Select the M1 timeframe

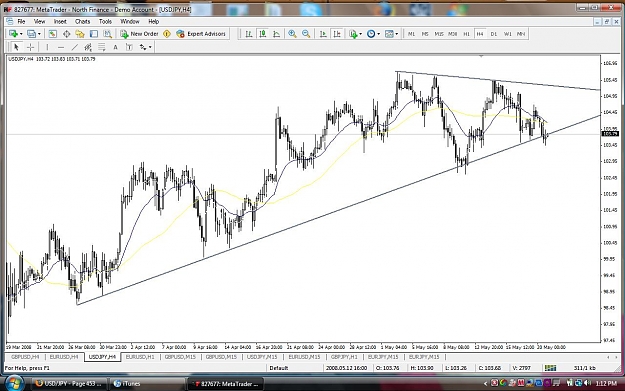411,34
